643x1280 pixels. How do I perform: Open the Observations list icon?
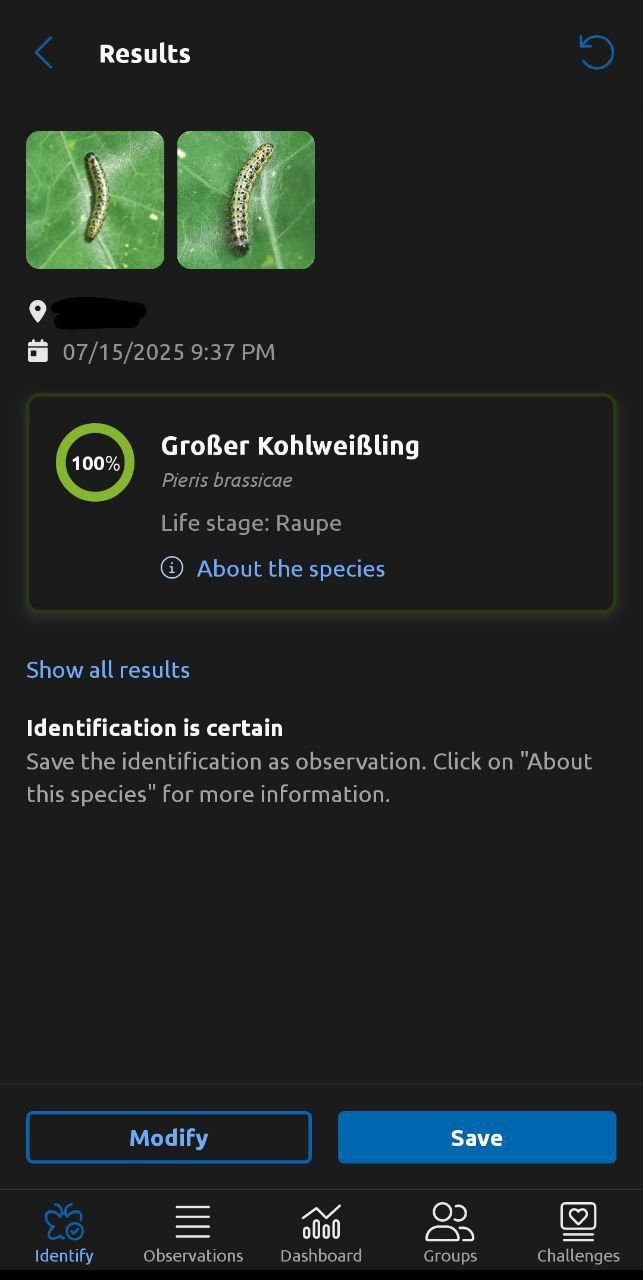[192, 1221]
